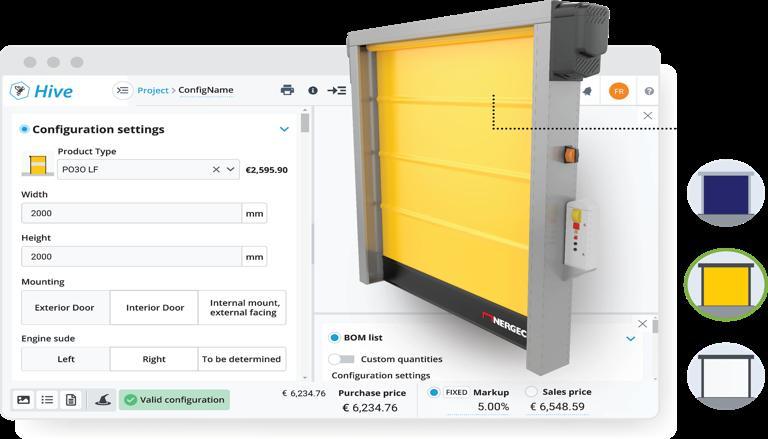The width and height of the screenshot is (768, 439).
Task: Click the € 6,234.76 purchase price value
Action: (x=370, y=408)
